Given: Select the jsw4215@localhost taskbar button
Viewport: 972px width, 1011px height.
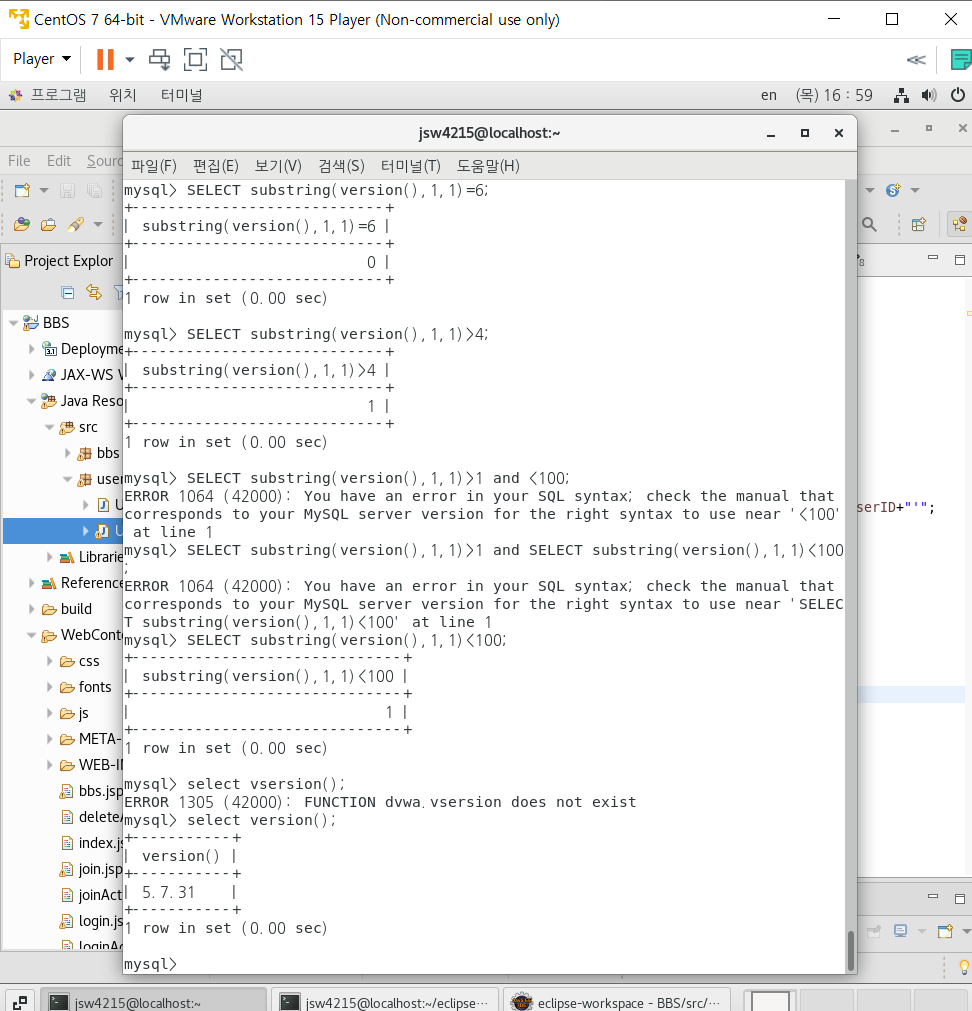Looking at the screenshot, I should click(x=155, y=999).
